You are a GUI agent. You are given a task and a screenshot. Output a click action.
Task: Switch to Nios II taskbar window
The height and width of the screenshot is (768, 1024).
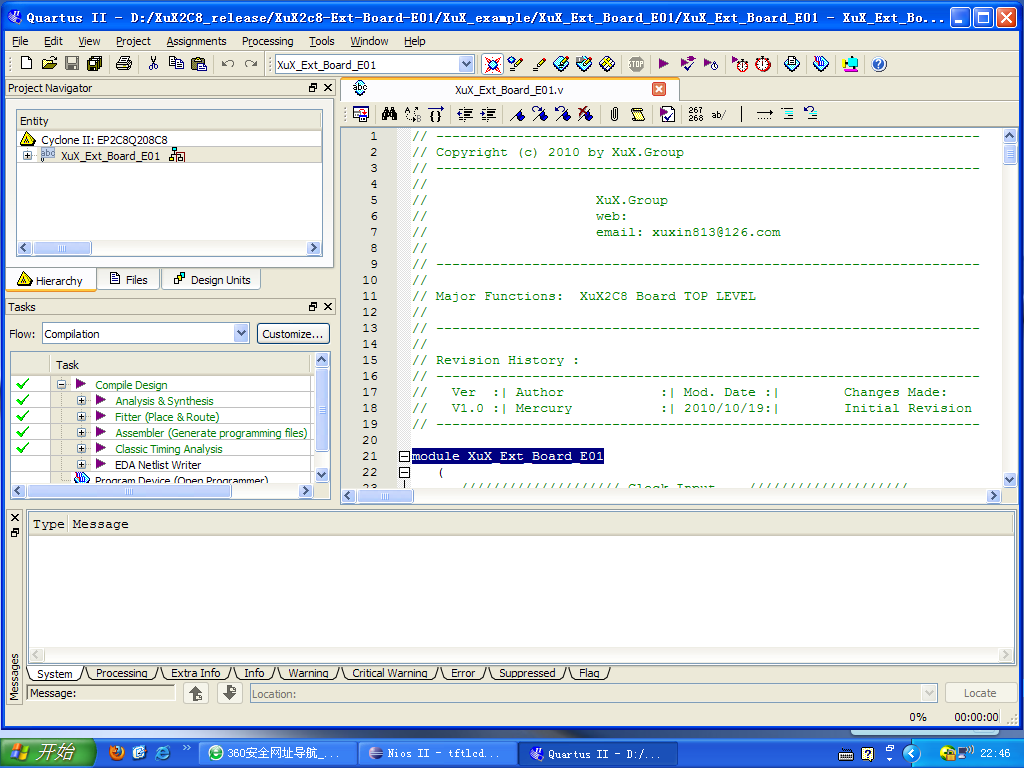[x=437, y=753]
